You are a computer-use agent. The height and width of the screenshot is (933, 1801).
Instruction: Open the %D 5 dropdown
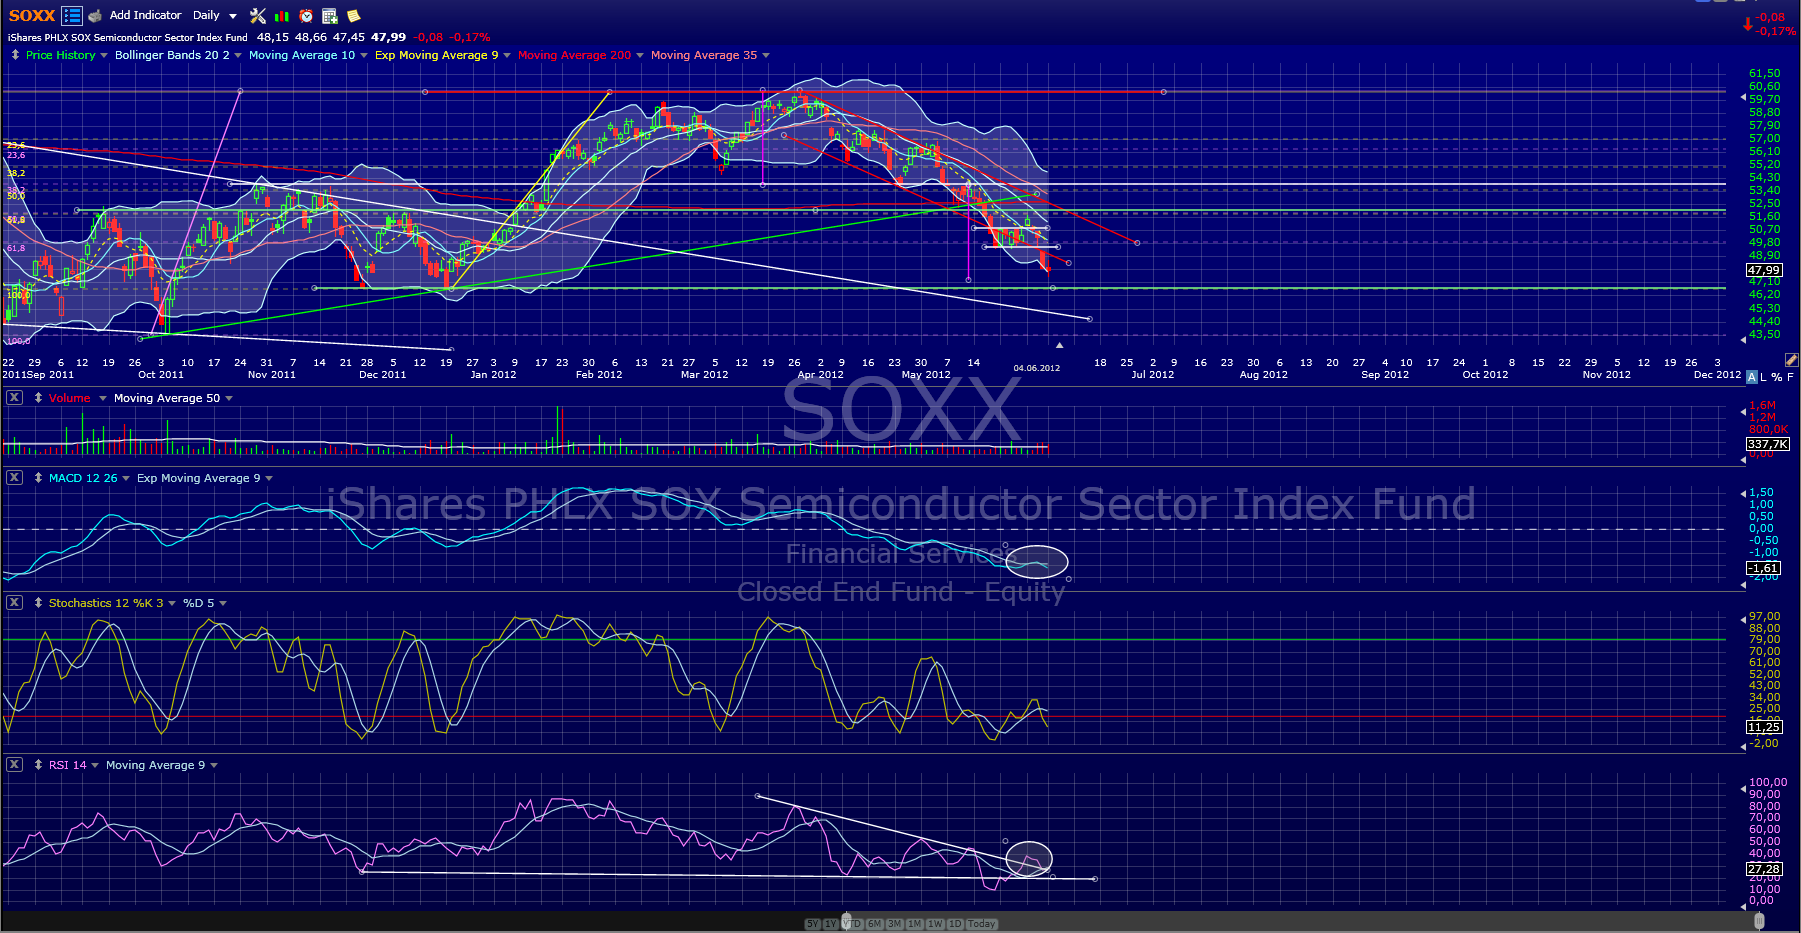tap(223, 604)
